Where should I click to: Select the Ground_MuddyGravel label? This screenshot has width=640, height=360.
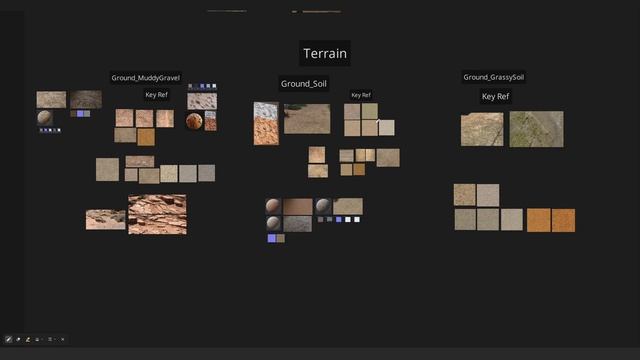(x=146, y=78)
